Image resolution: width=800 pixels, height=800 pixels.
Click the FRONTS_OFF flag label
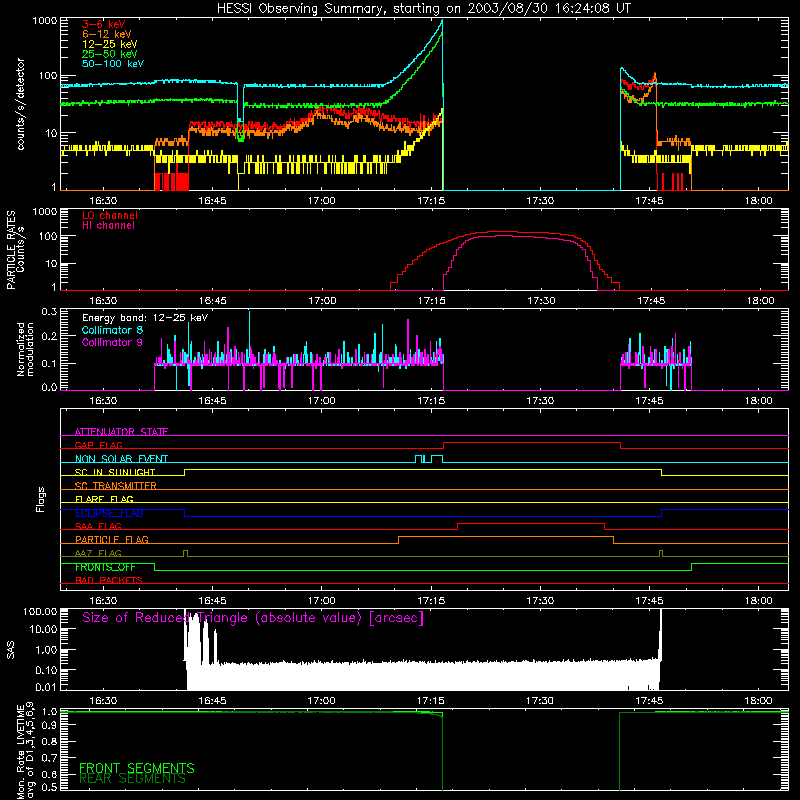105,567
